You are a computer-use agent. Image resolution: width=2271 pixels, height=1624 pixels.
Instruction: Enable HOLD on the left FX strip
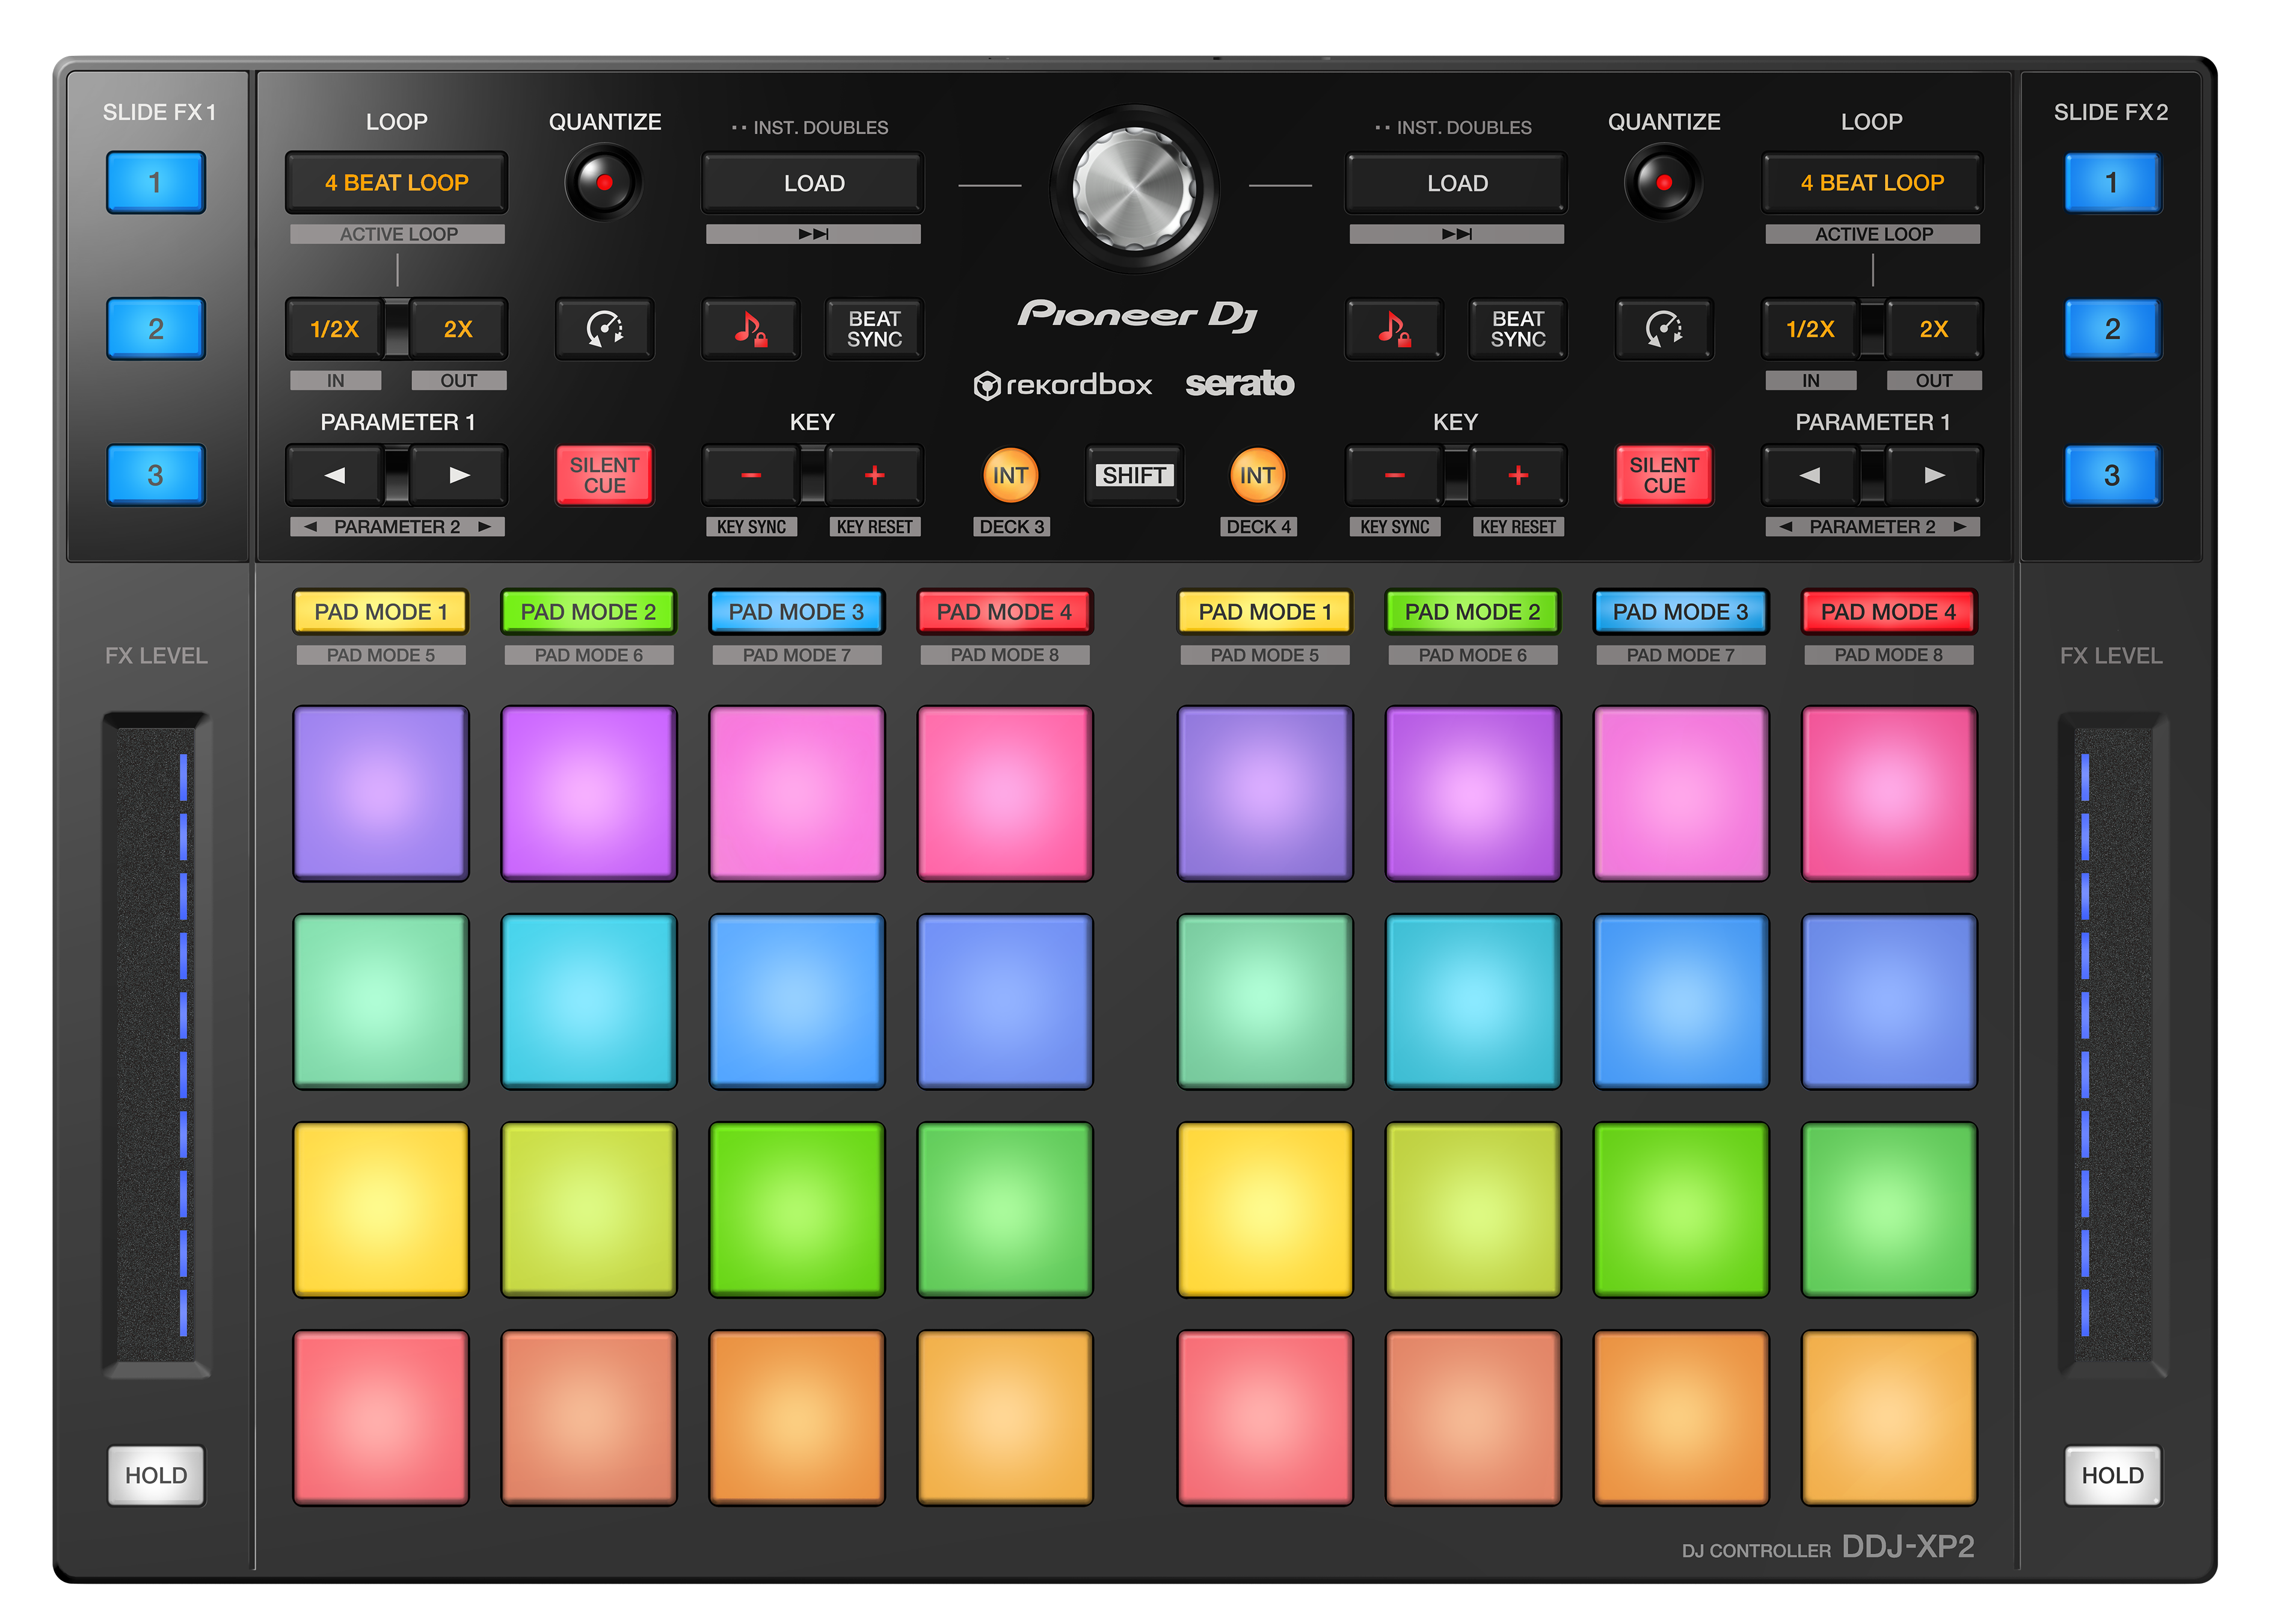pyautogui.click(x=155, y=1475)
